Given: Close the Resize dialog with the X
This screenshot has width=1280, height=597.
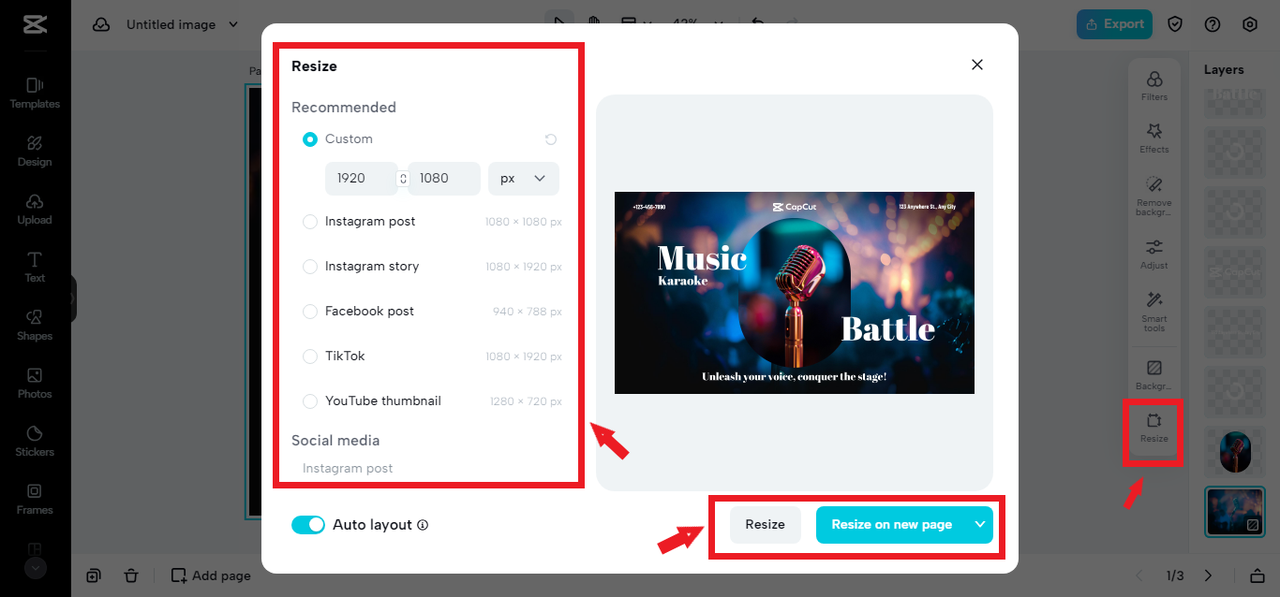Looking at the screenshot, I should click(977, 65).
